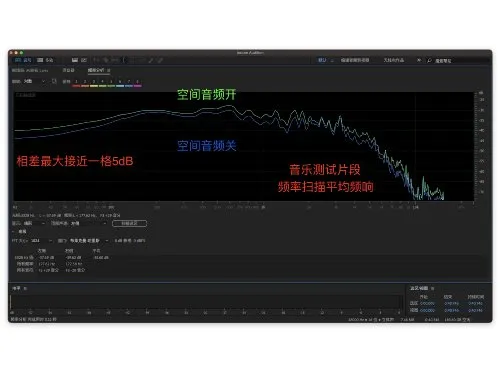The width and height of the screenshot is (500, 375).
Task: Toggle hold number 4 in frequency analysis
Action: click(102, 82)
